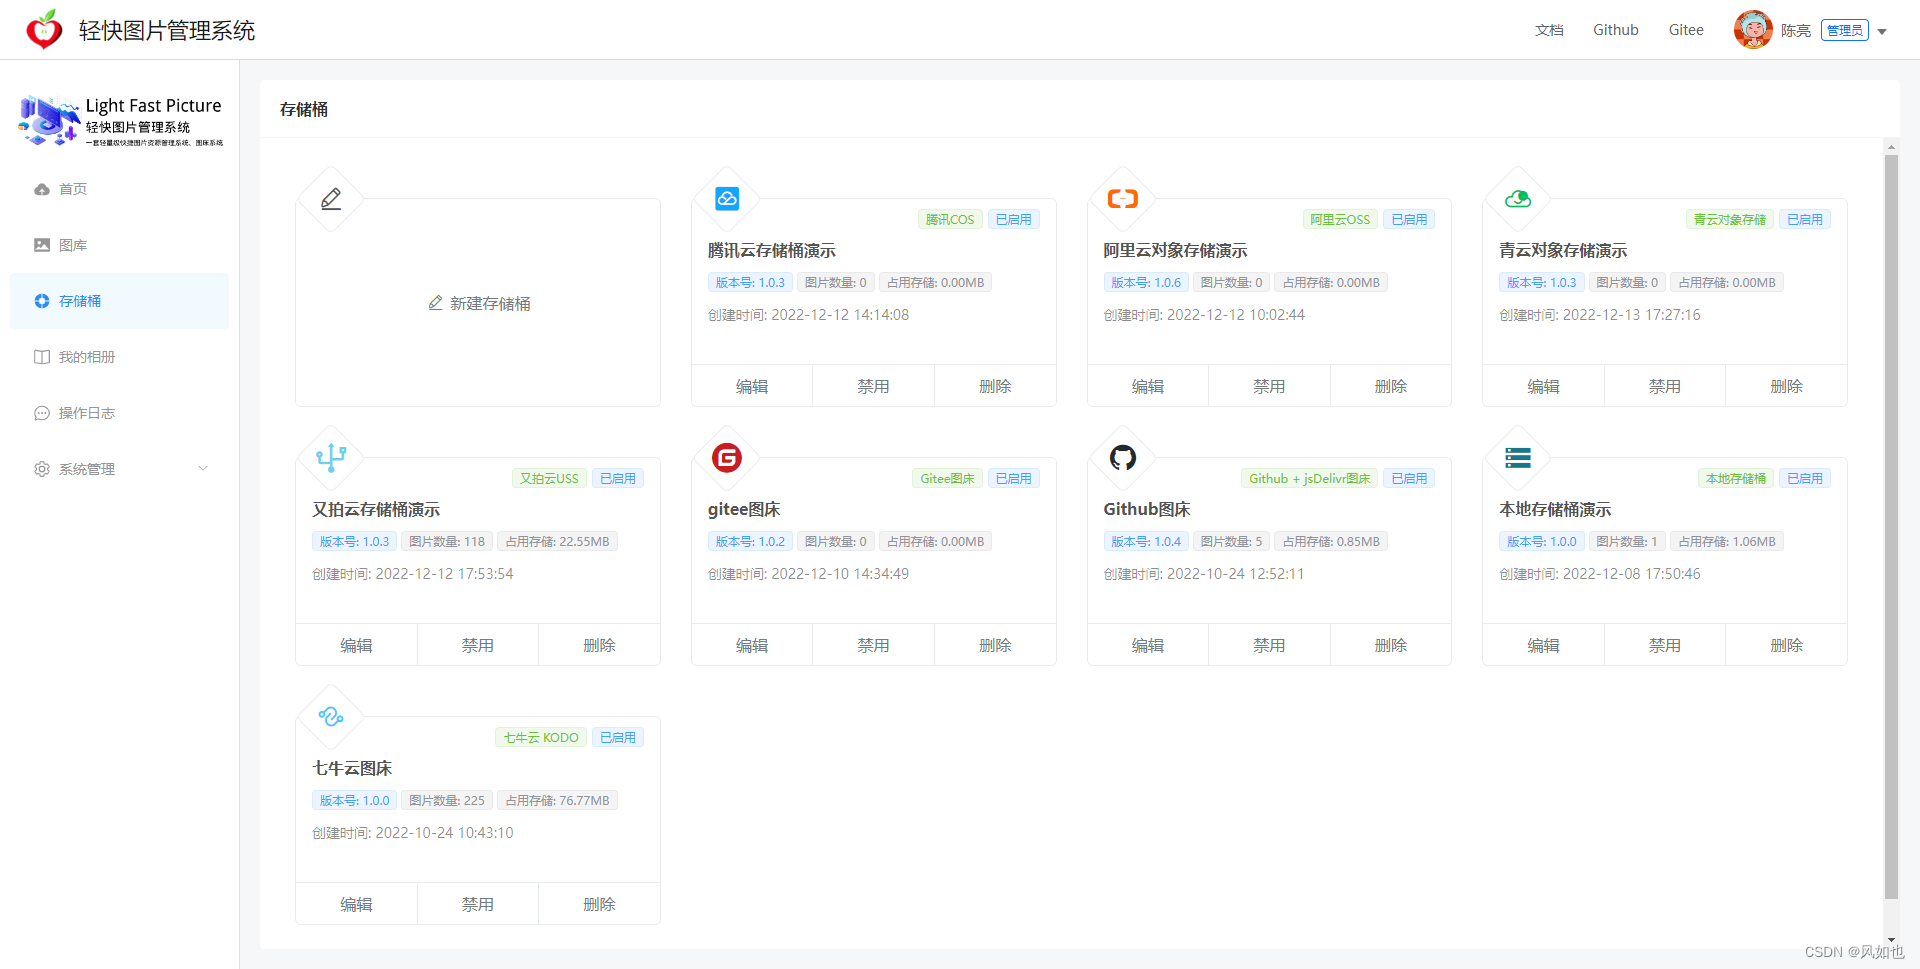The image size is (1920, 969).
Task: Edit the 青云对象存储演示 bucket
Action: [x=1543, y=386]
